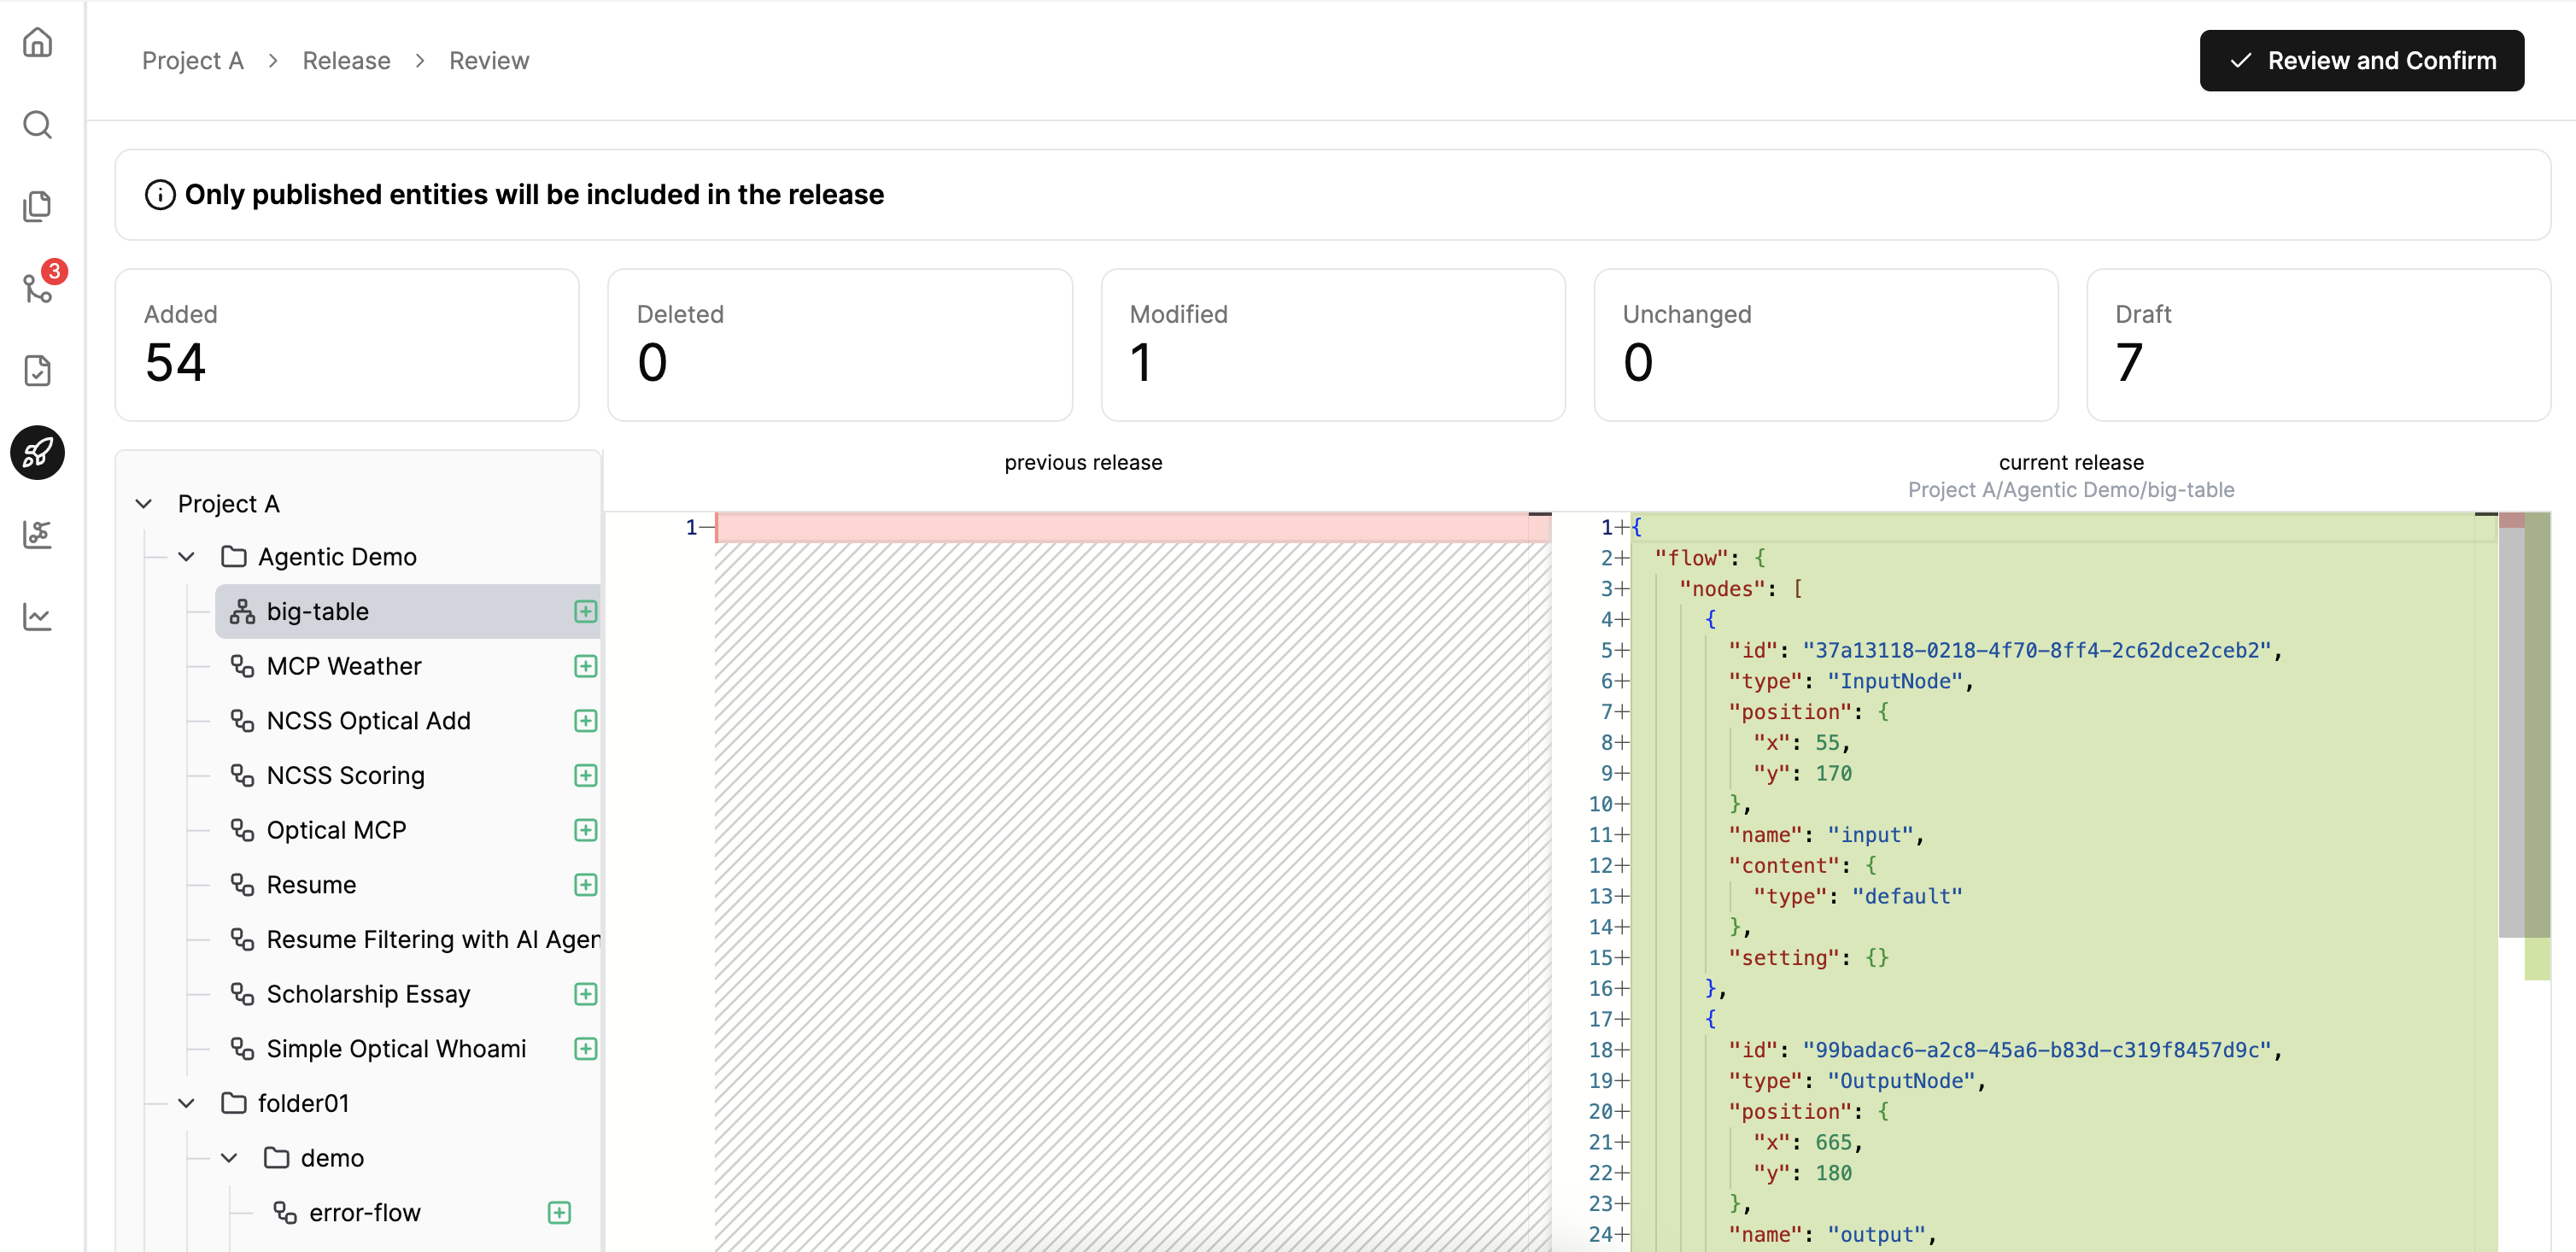2576x1252 pixels.
Task: Select the Optical MCP tree item
Action: [x=408, y=830]
